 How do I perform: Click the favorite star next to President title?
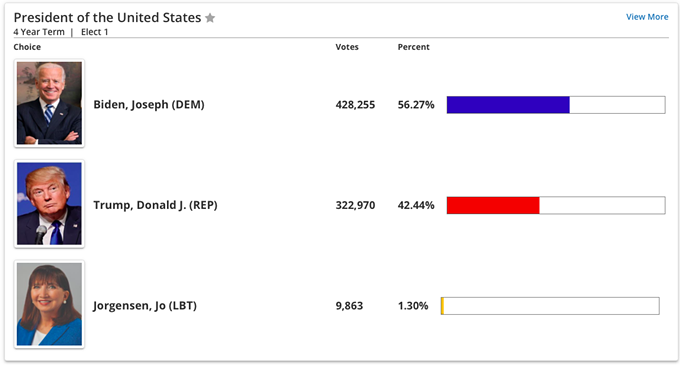(210, 18)
